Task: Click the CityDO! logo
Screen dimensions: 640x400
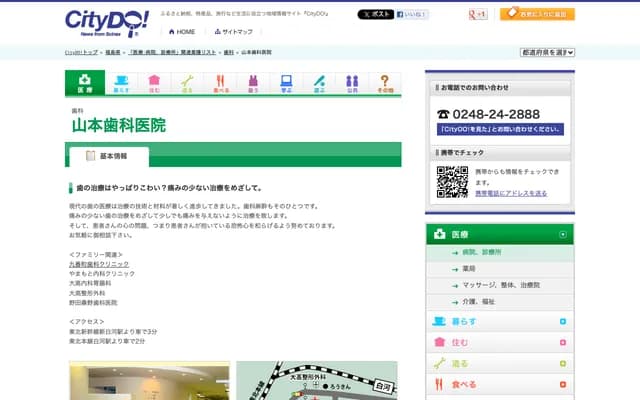Action: point(107,24)
